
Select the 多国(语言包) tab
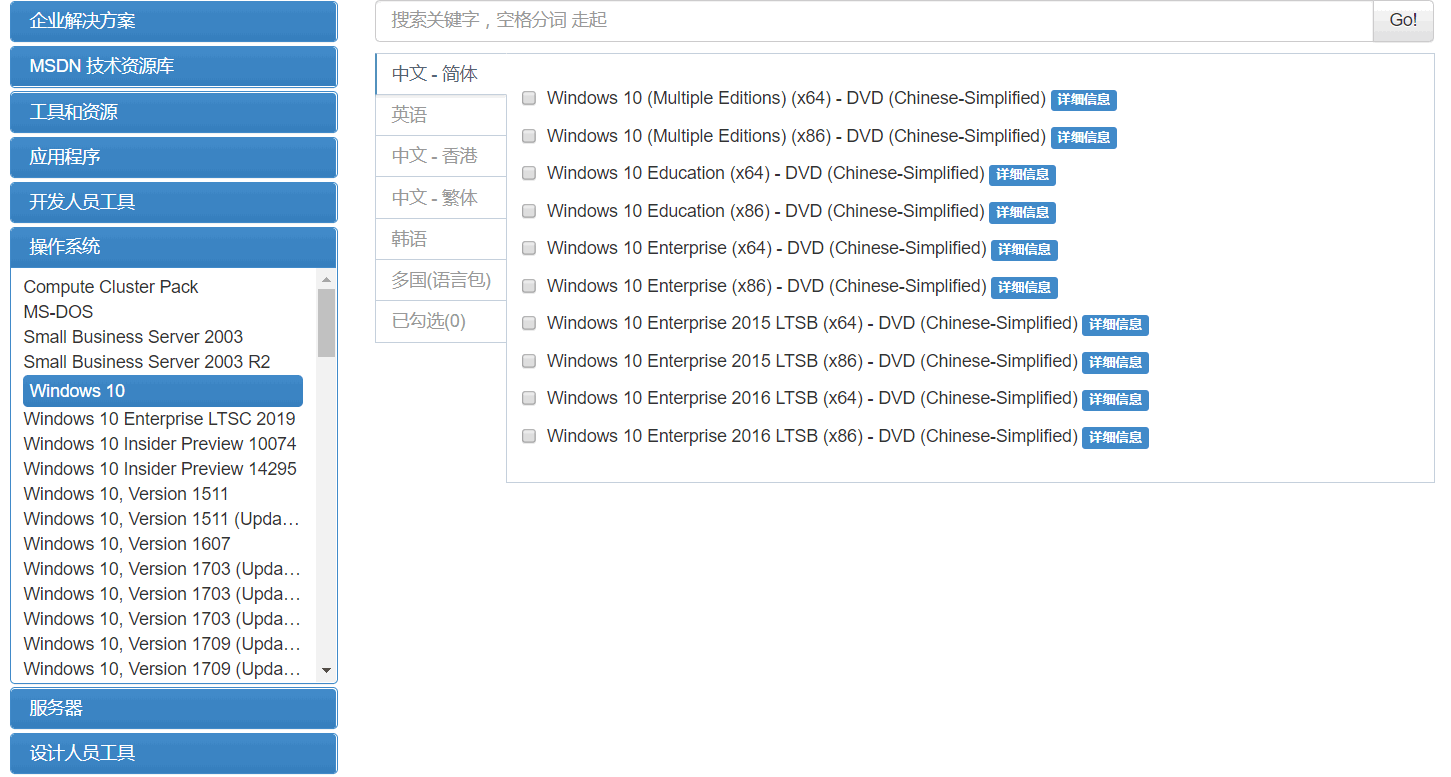441,280
